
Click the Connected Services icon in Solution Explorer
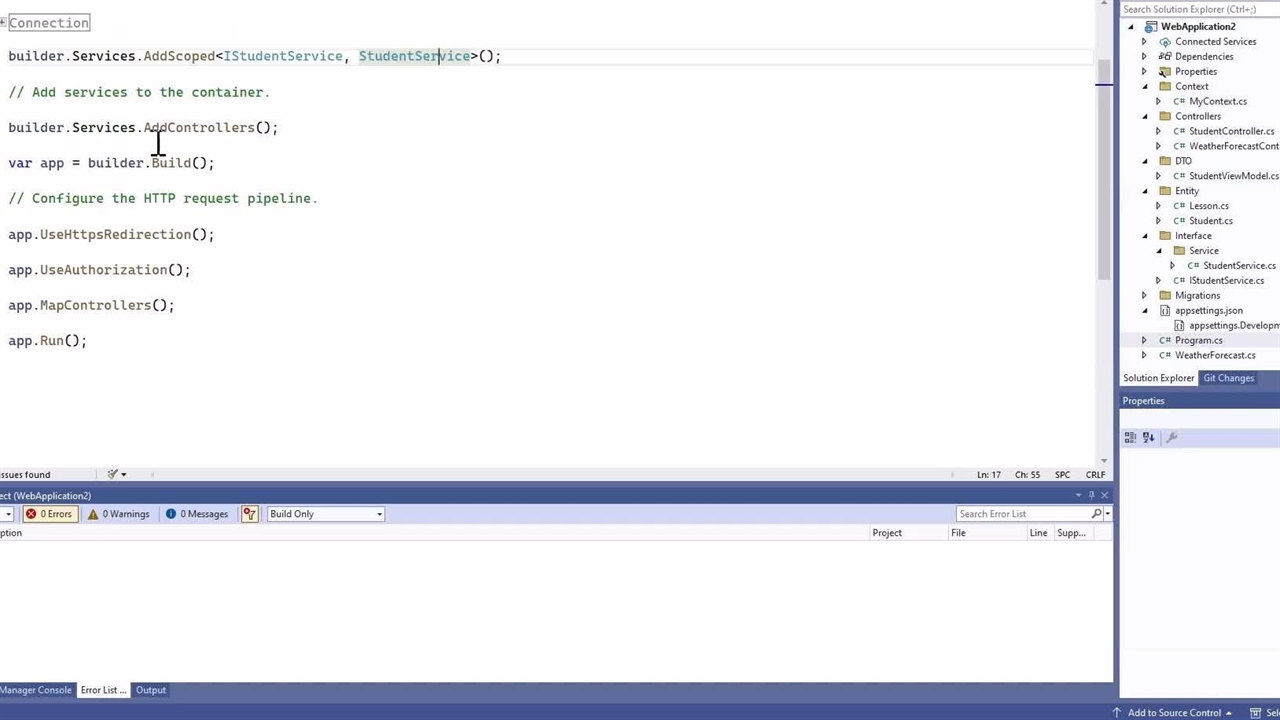tap(1165, 42)
